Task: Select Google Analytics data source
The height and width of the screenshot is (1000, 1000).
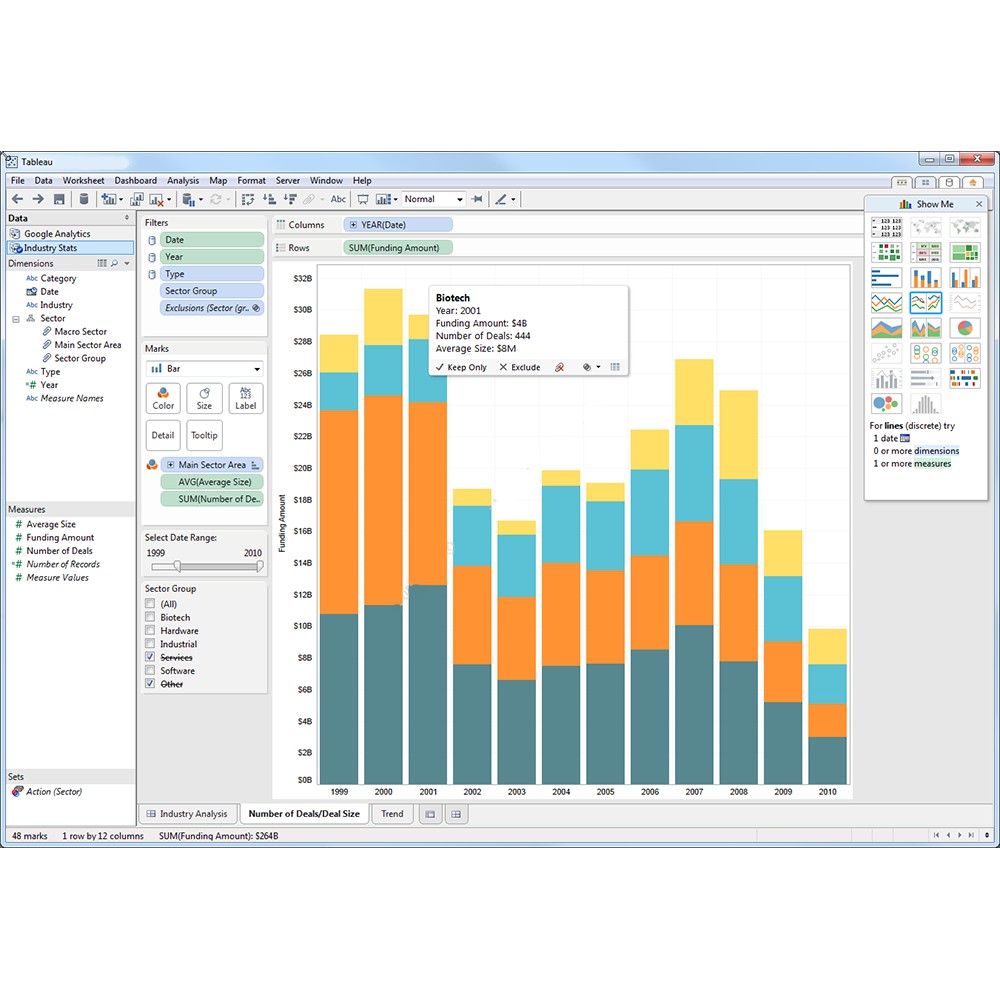Action: pyautogui.click(x=57, y=234)
